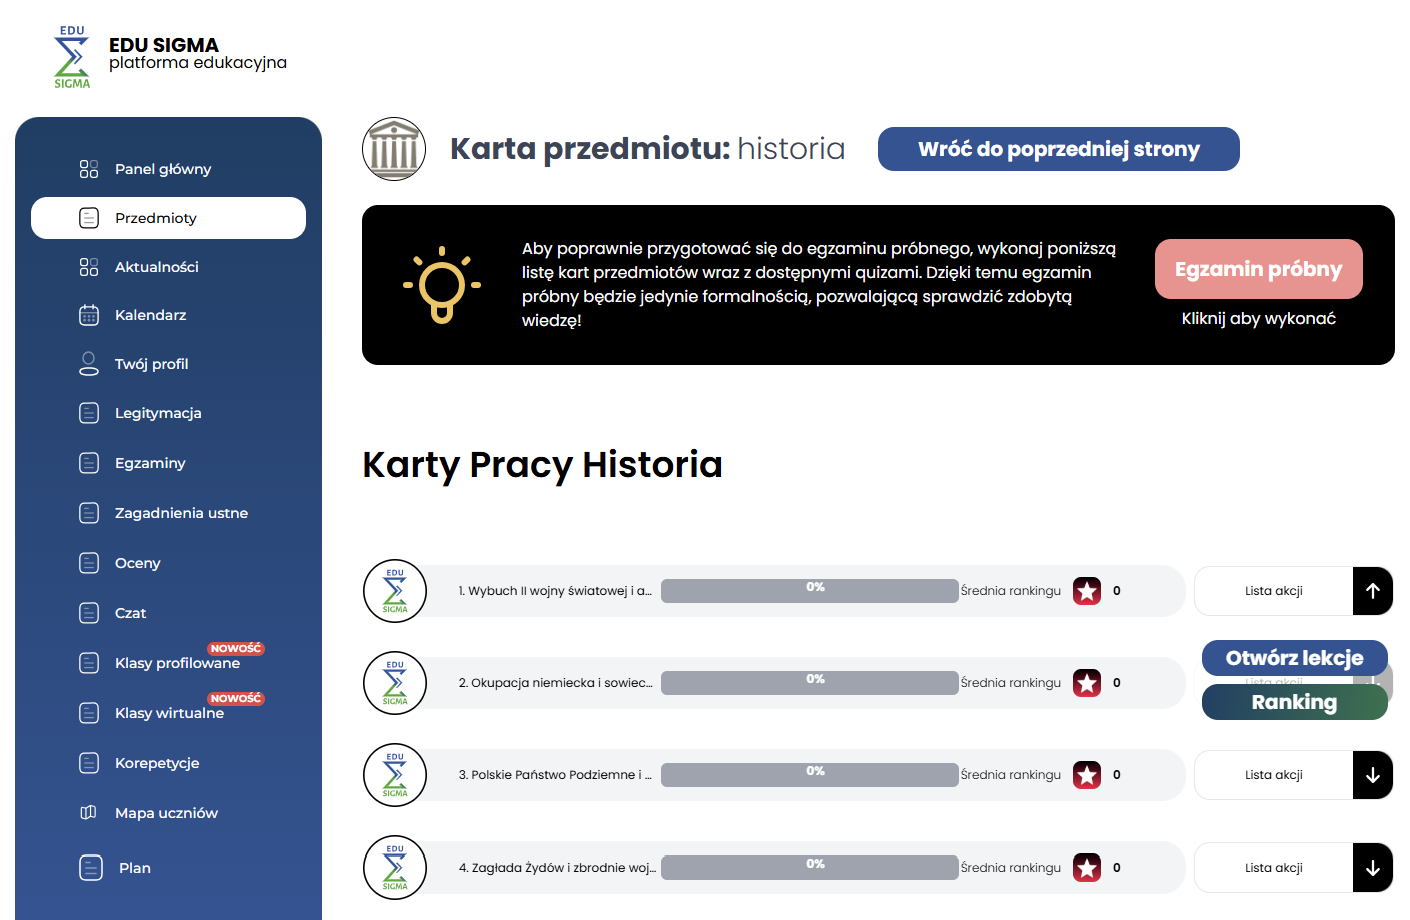Click the Sigma thumbnail of lesson 3

[395, 775]
